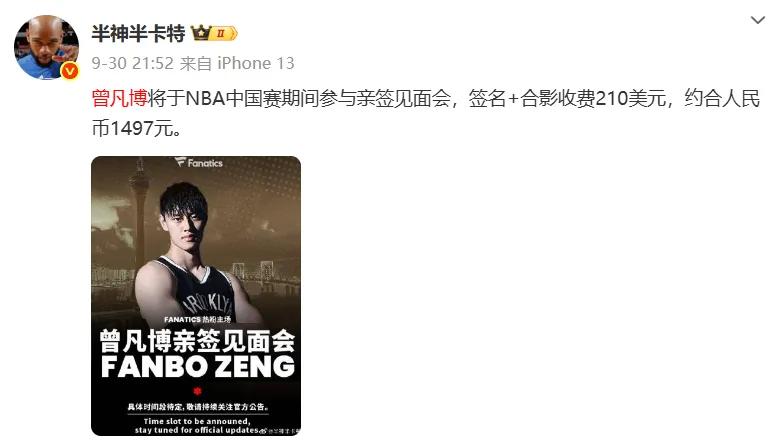Click the Weibo watermark at poster bottom corner

tap(279, 431)
